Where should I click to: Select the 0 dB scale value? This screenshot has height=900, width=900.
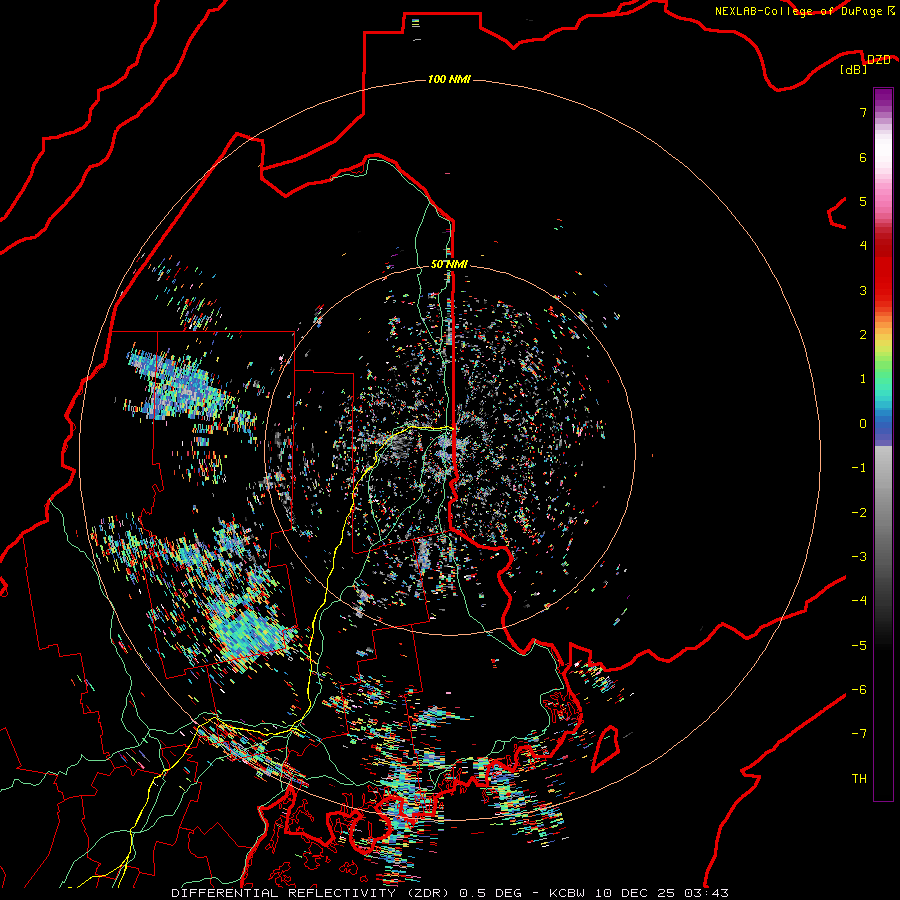[x=863, y=424]
